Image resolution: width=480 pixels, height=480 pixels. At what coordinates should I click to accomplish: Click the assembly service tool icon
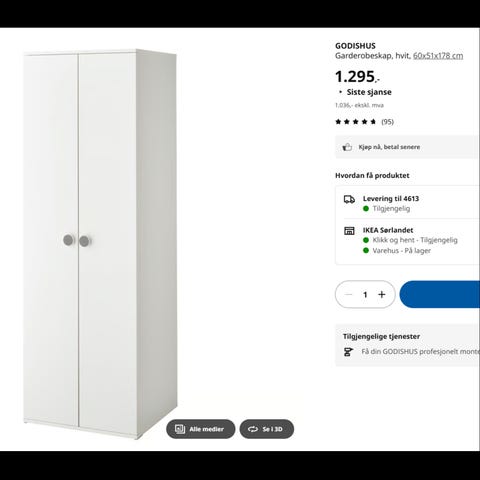pos(348,352)
